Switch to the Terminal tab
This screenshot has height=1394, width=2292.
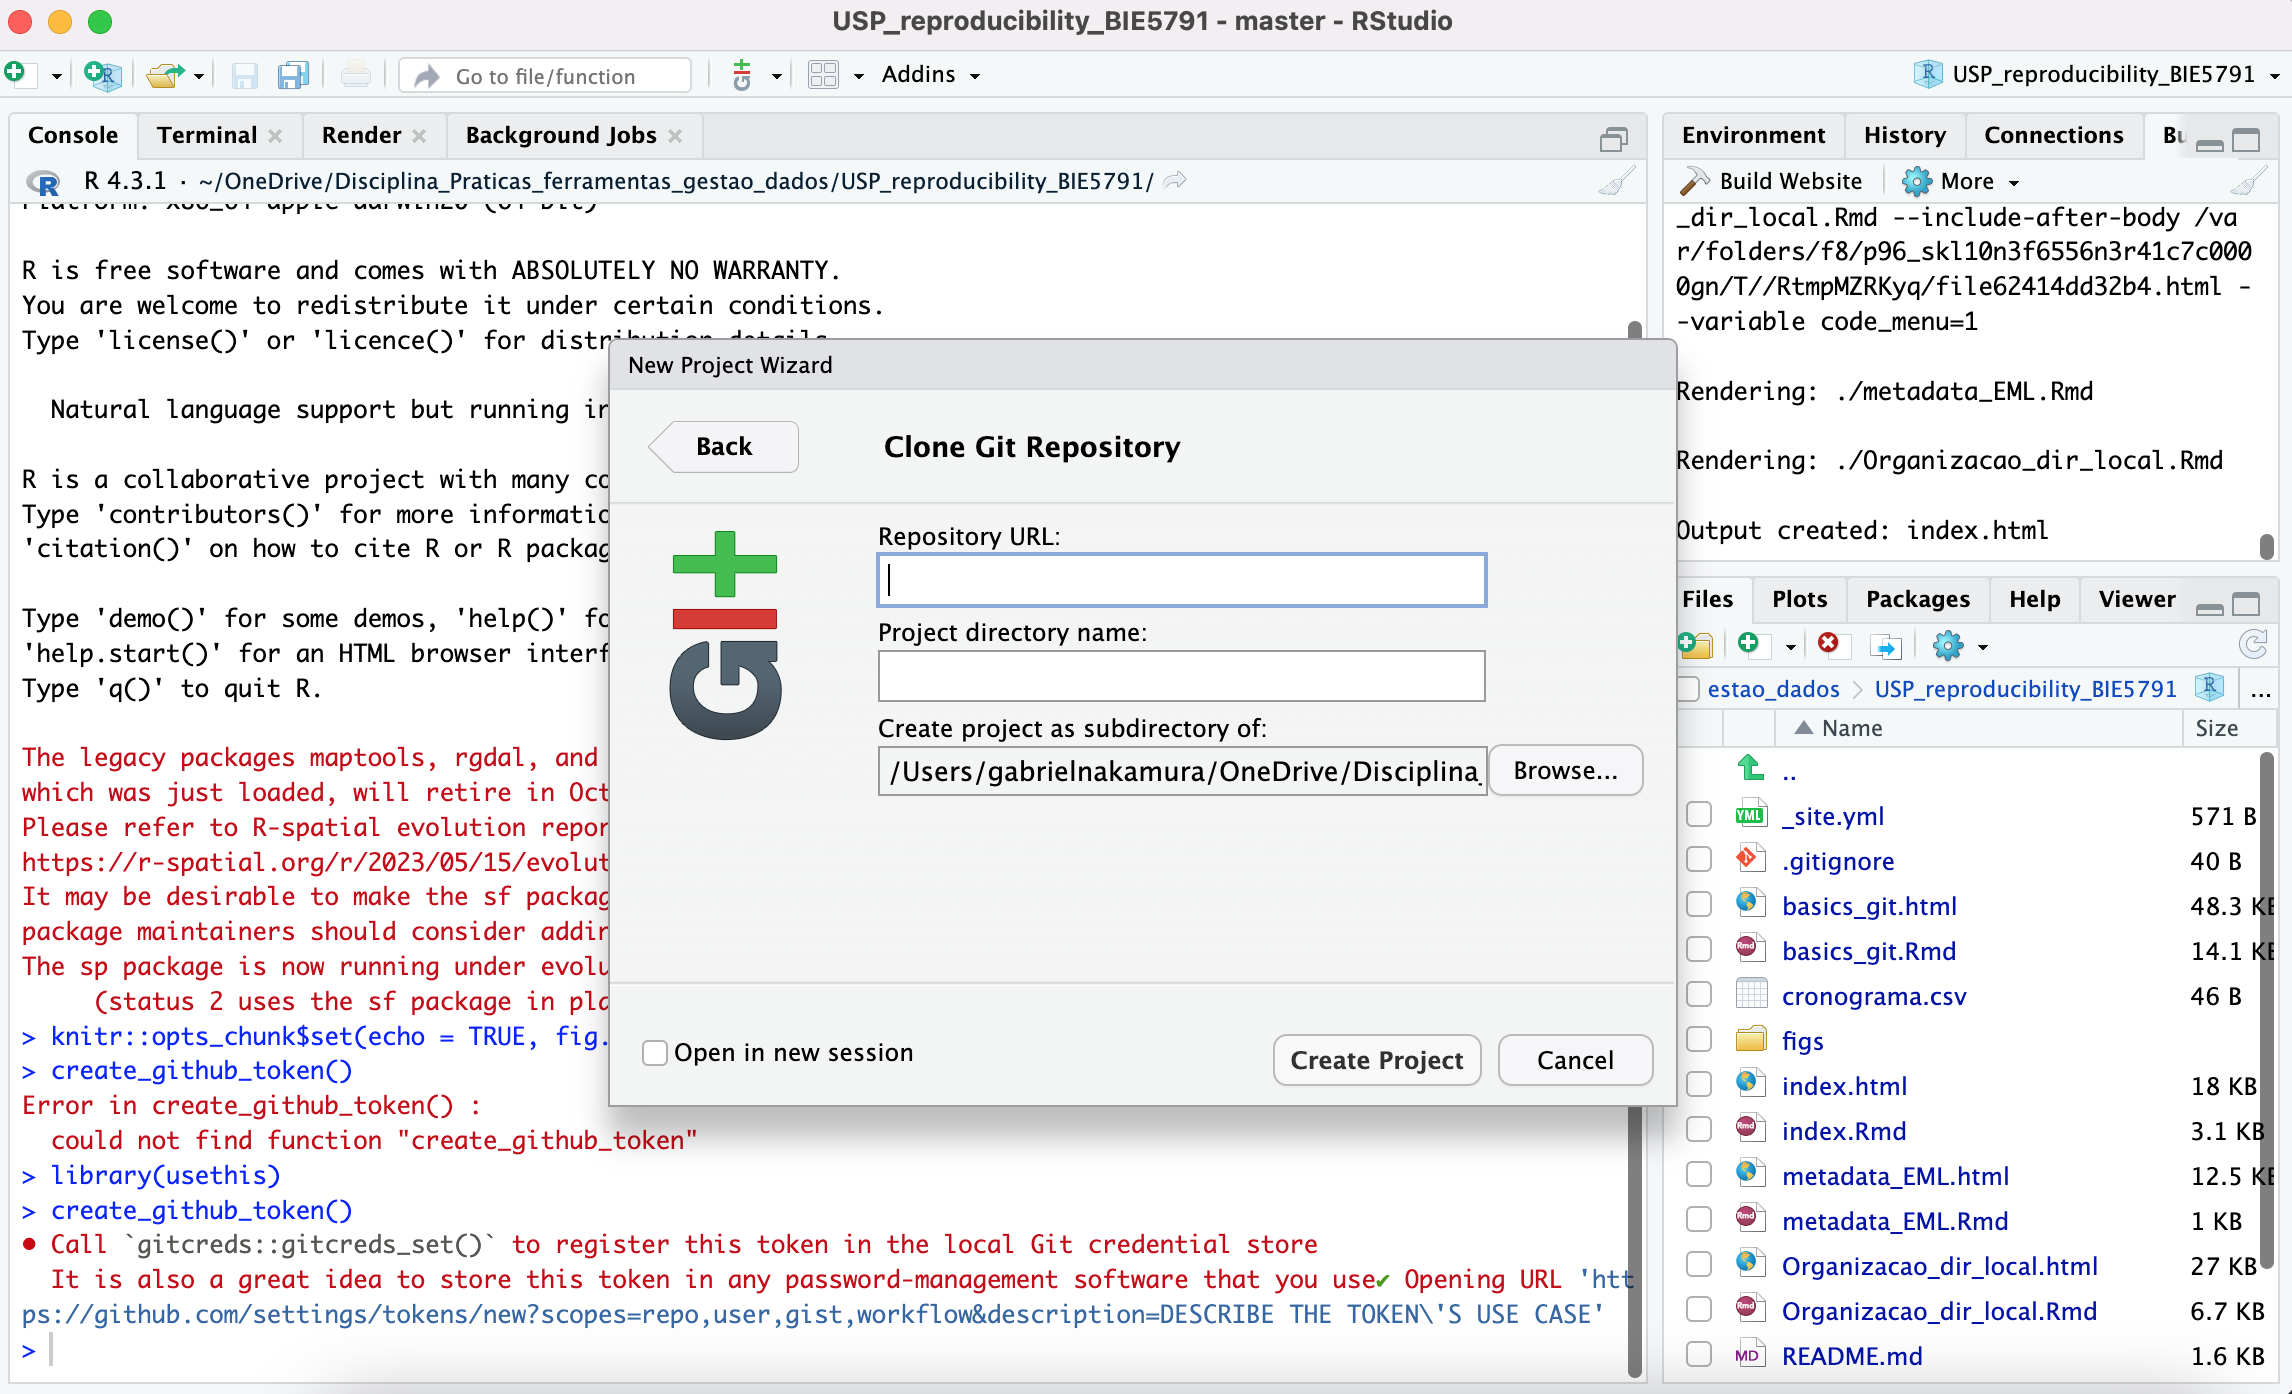point(207,136)
